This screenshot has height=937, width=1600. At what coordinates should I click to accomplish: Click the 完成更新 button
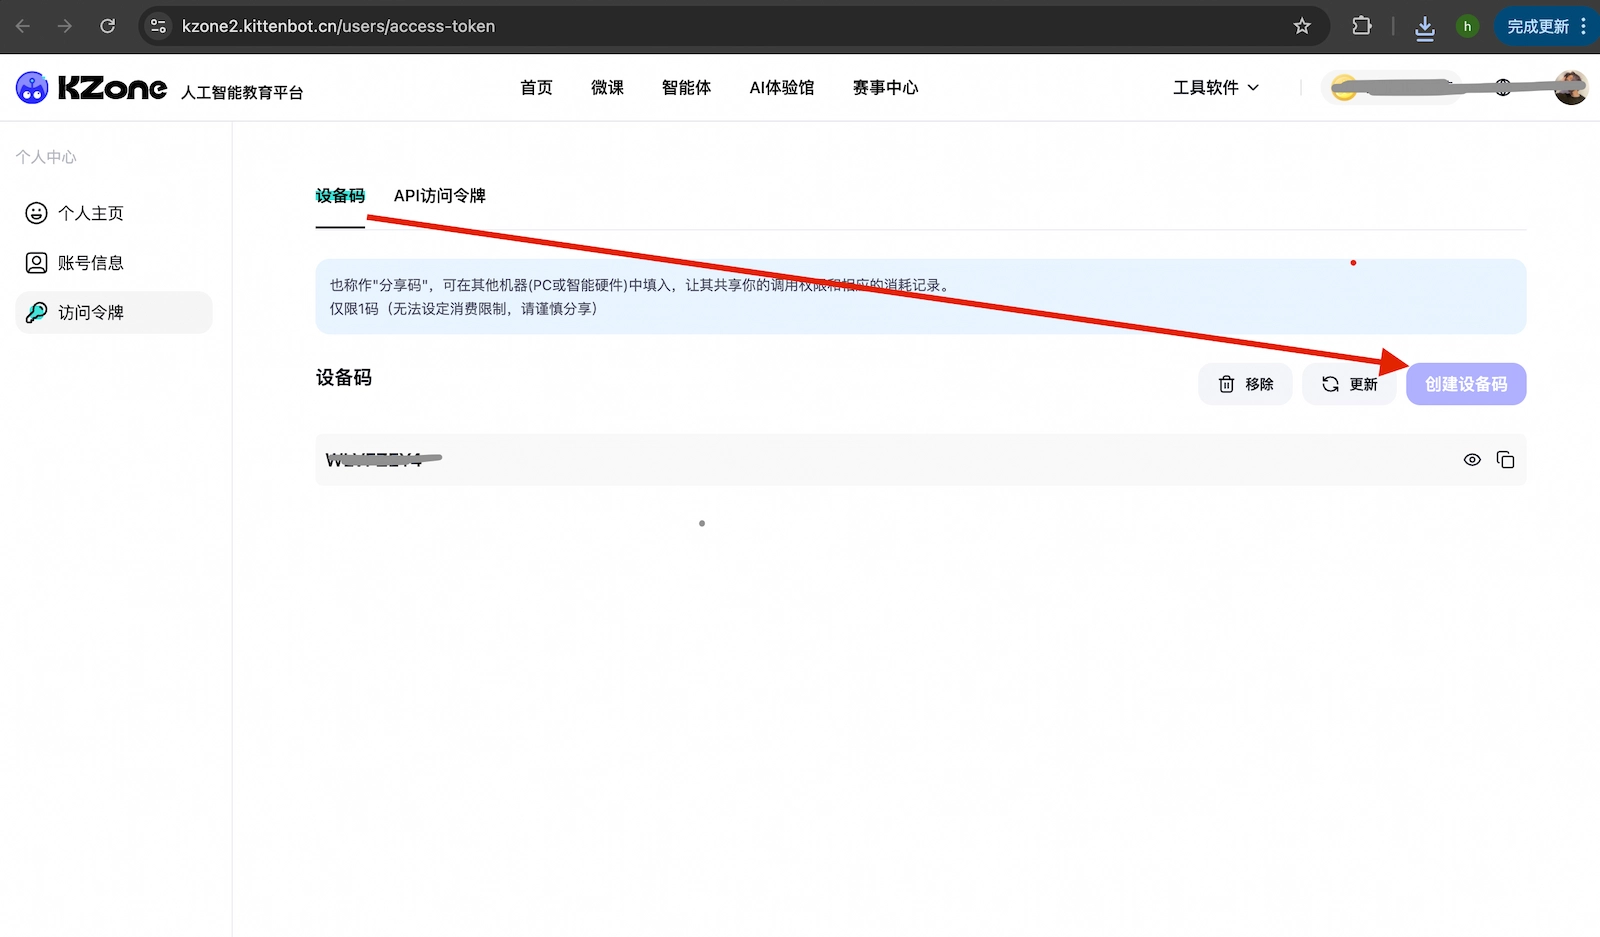tap(1538, 26)
